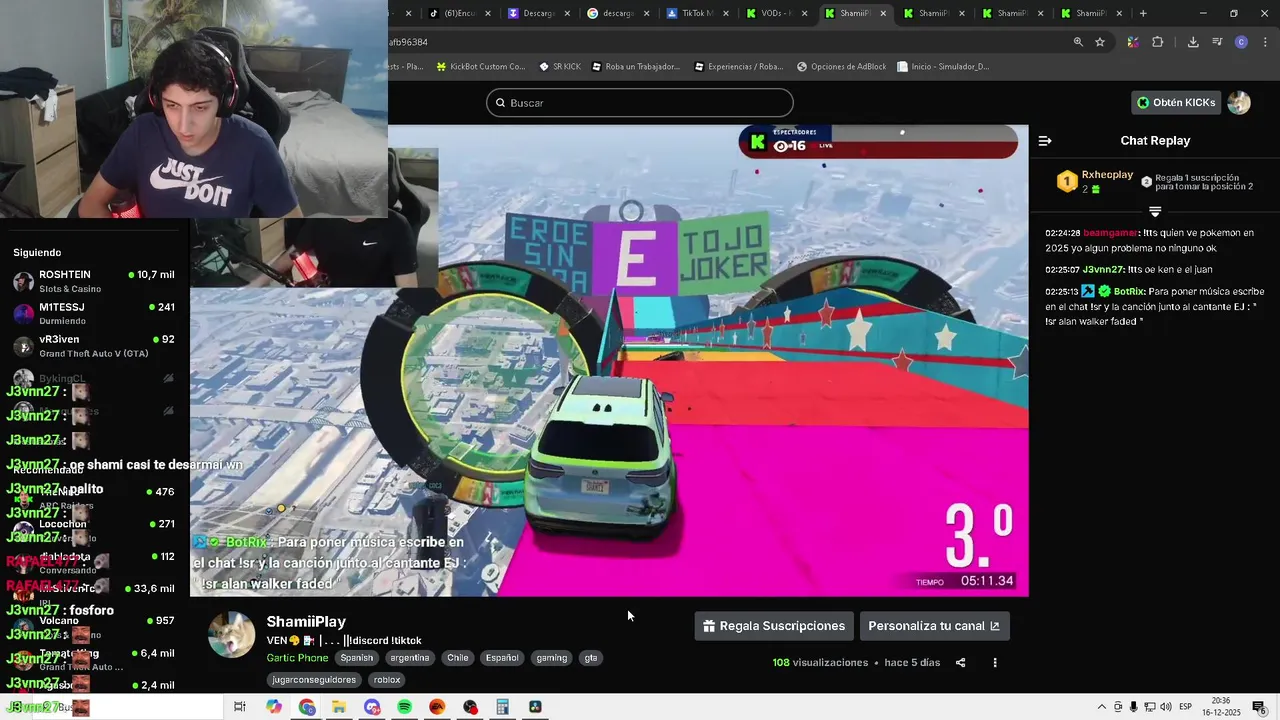Click Rxheoplay in chat gift leaderboard

coord(1107,175)
